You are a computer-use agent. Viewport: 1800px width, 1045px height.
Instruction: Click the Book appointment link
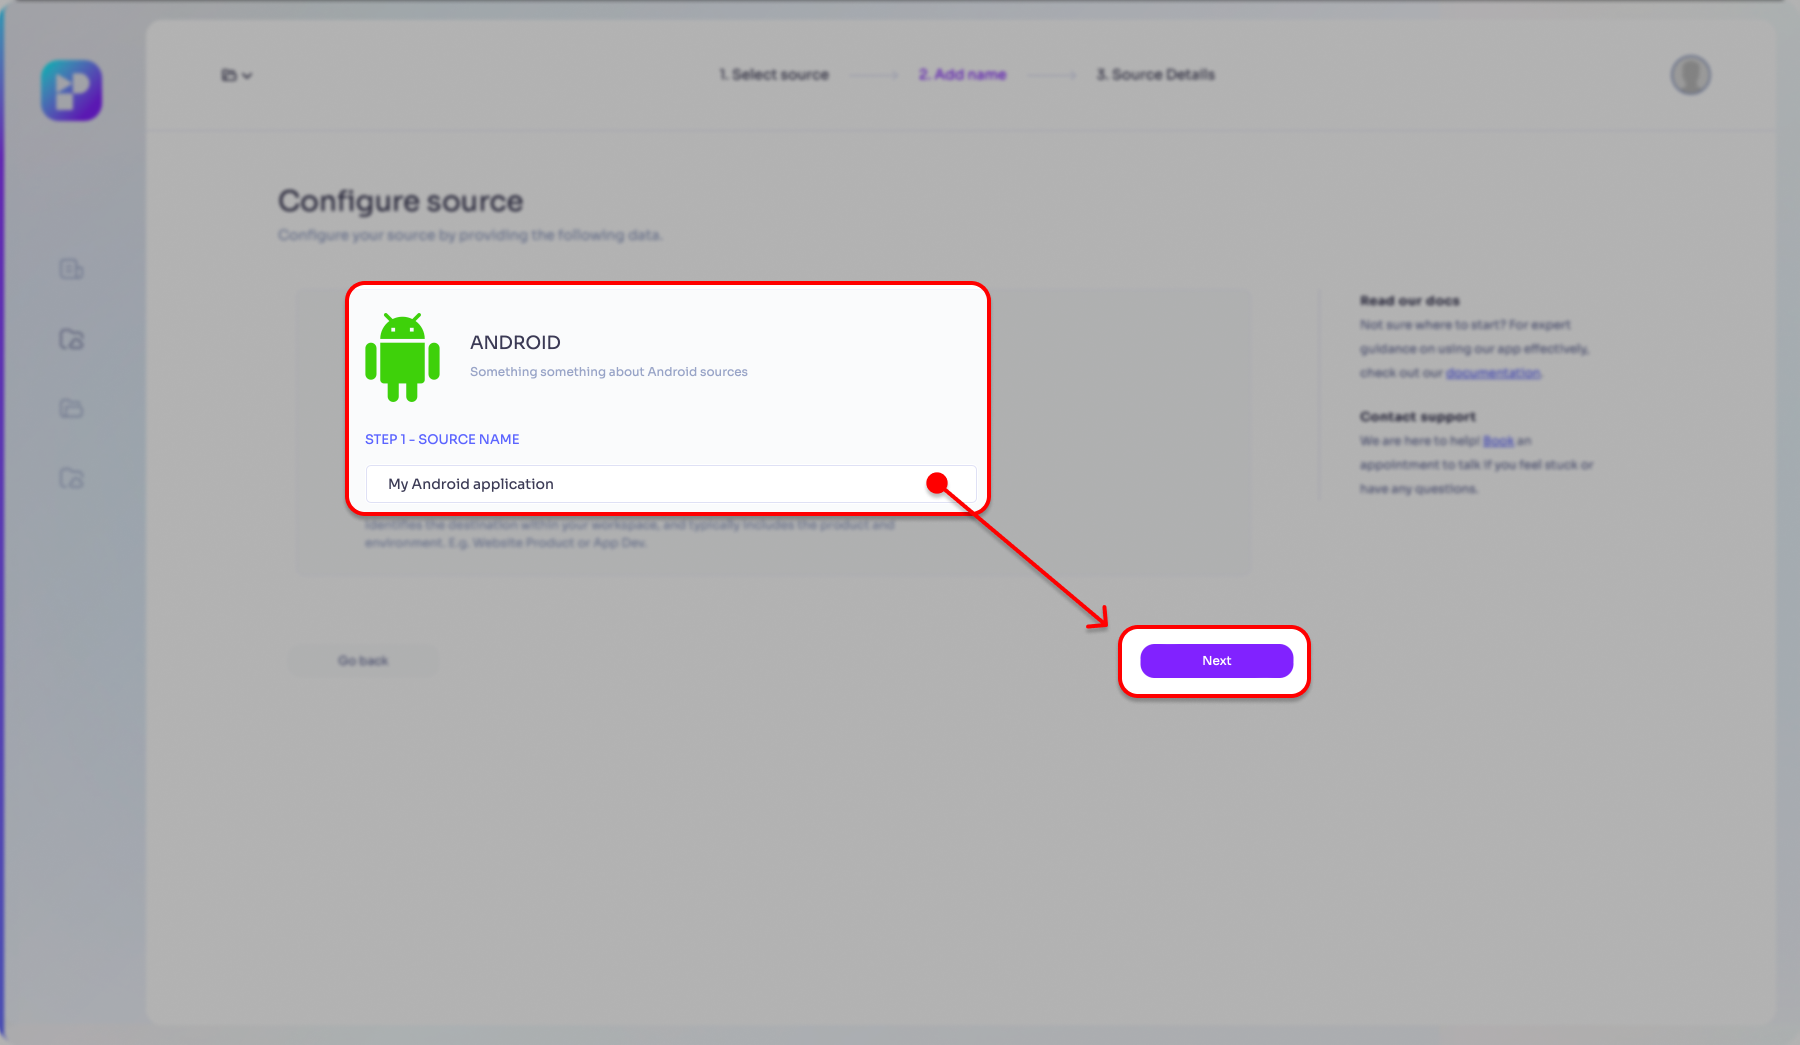tap(1497, 441)
